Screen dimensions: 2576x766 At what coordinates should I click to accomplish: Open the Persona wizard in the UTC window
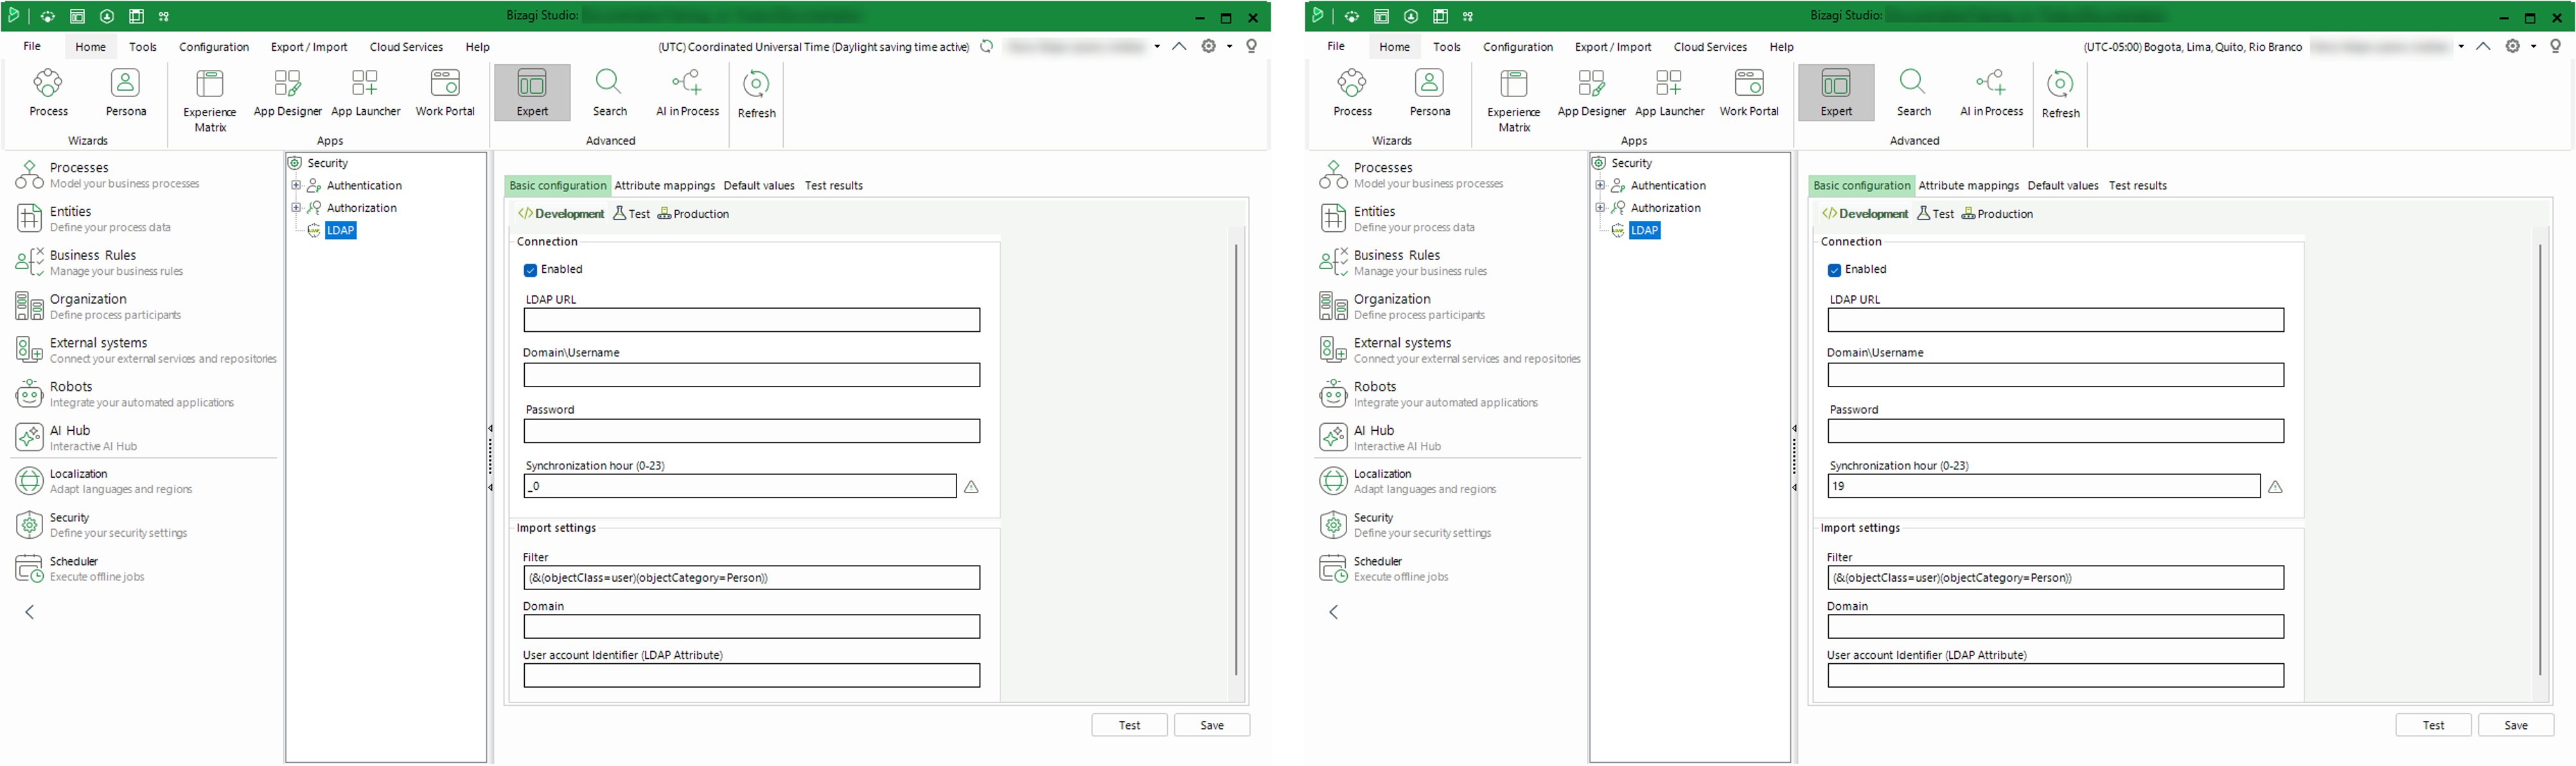click(126, 92)
